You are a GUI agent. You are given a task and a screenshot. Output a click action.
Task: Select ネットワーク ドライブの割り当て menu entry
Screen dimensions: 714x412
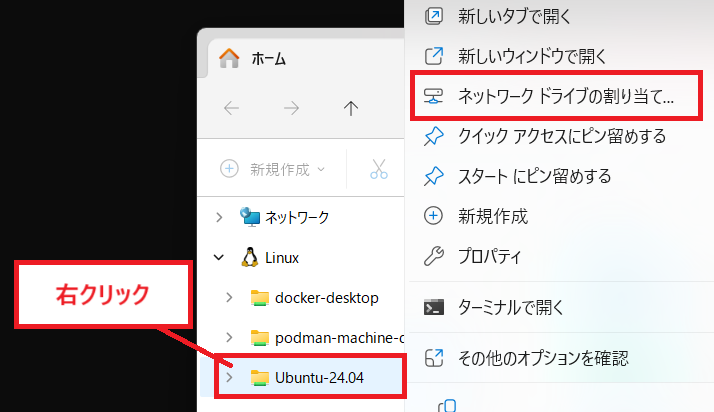(x=565, y=96)
